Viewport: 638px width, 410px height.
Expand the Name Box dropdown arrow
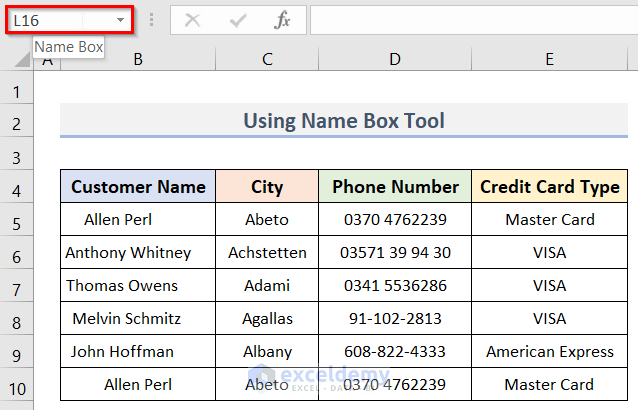tap(120, 20)
